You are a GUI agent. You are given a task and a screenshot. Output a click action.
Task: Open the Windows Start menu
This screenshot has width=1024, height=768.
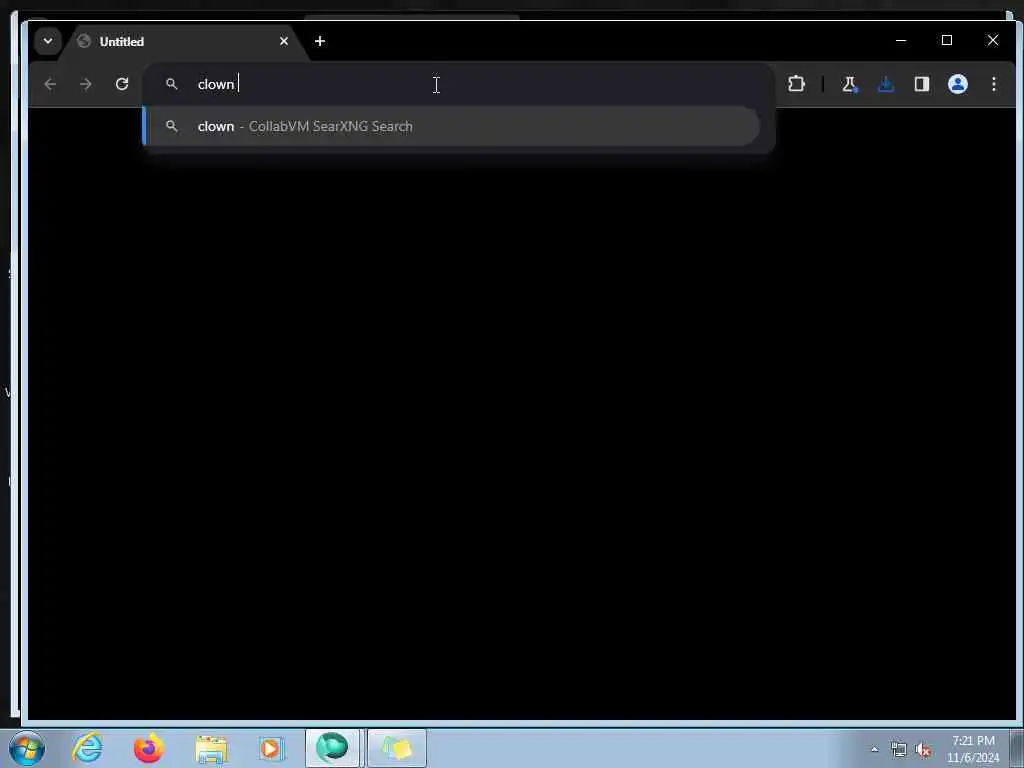tap(27, 748)
